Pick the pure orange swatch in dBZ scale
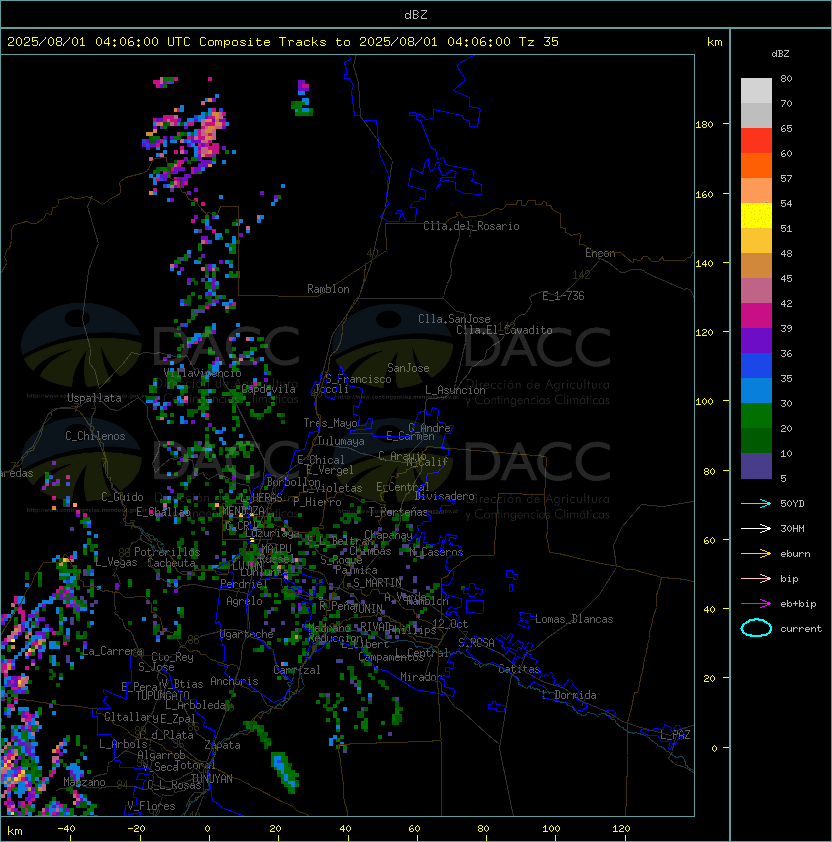 point(756,165)
